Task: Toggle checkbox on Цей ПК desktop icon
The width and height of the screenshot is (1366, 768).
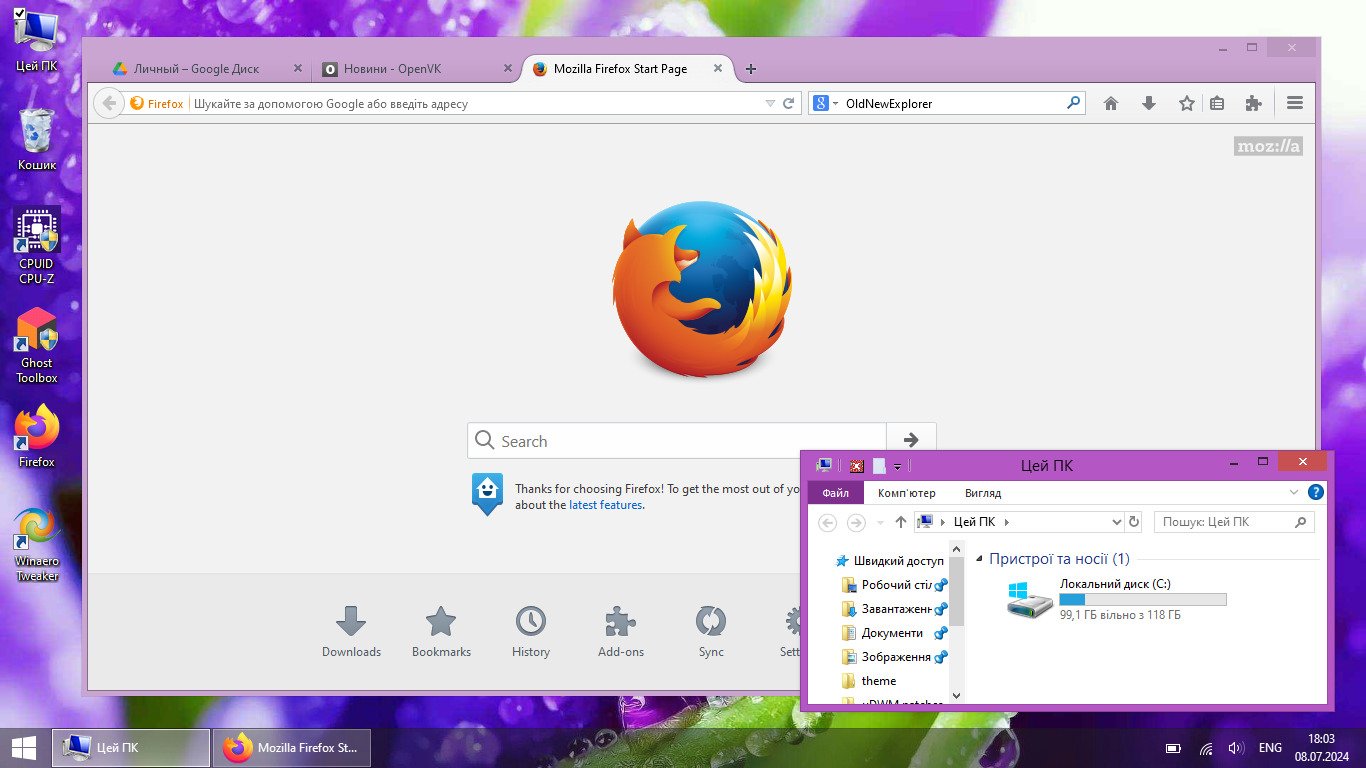Action: click(19, 13)
